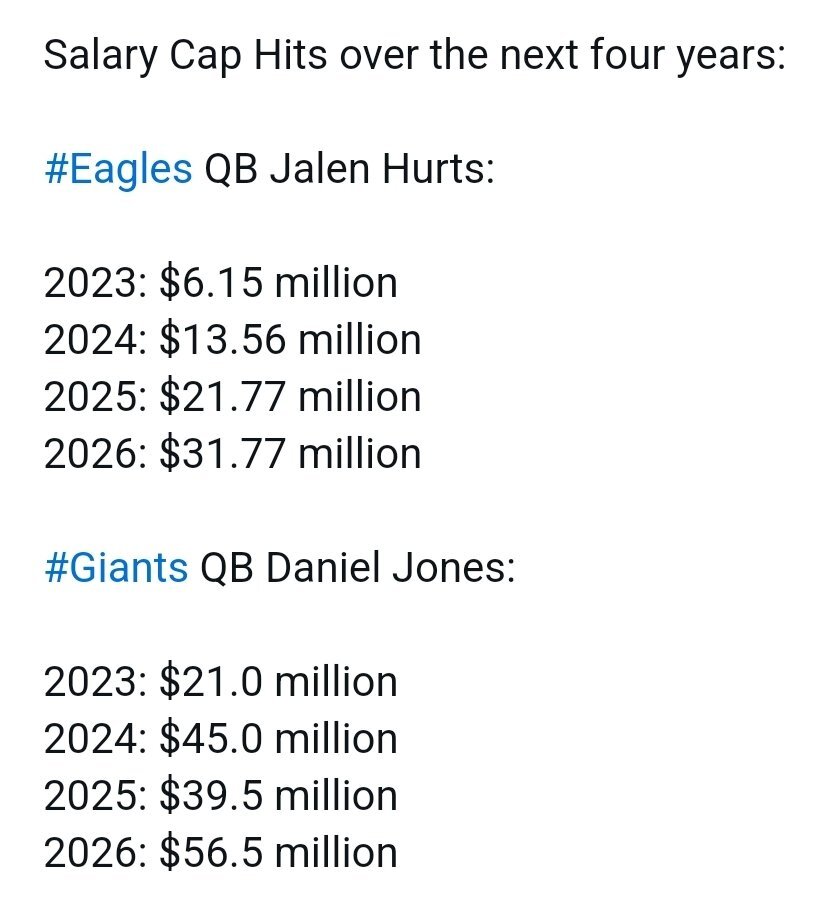Click the '$31.77 million' amount
The height and width of the screenshot is (917, 838).
[290, 454]
